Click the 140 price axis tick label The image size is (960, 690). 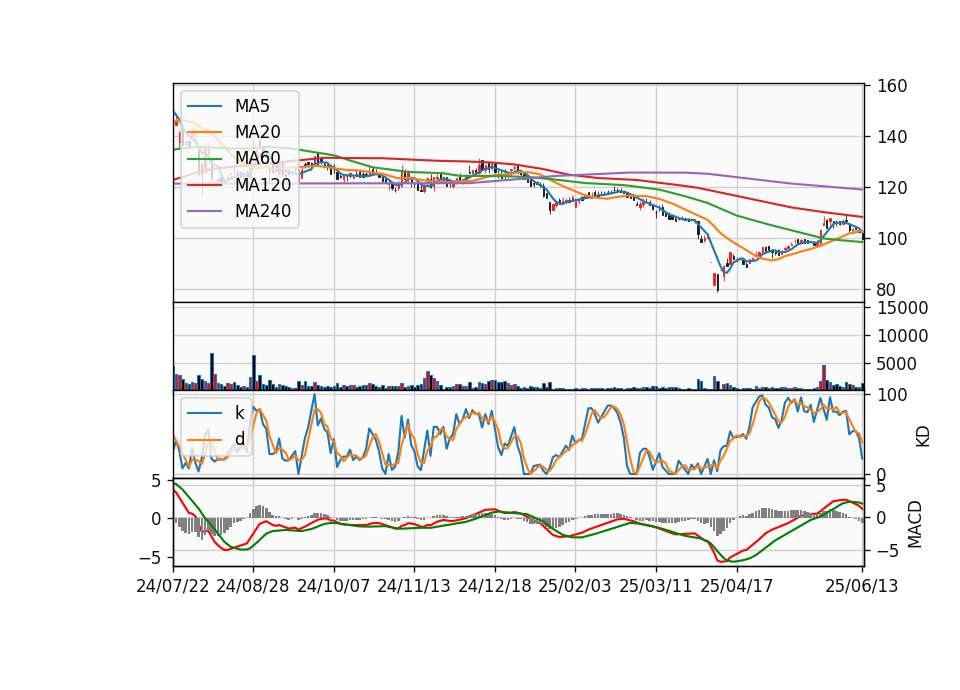tap(891, 137)
